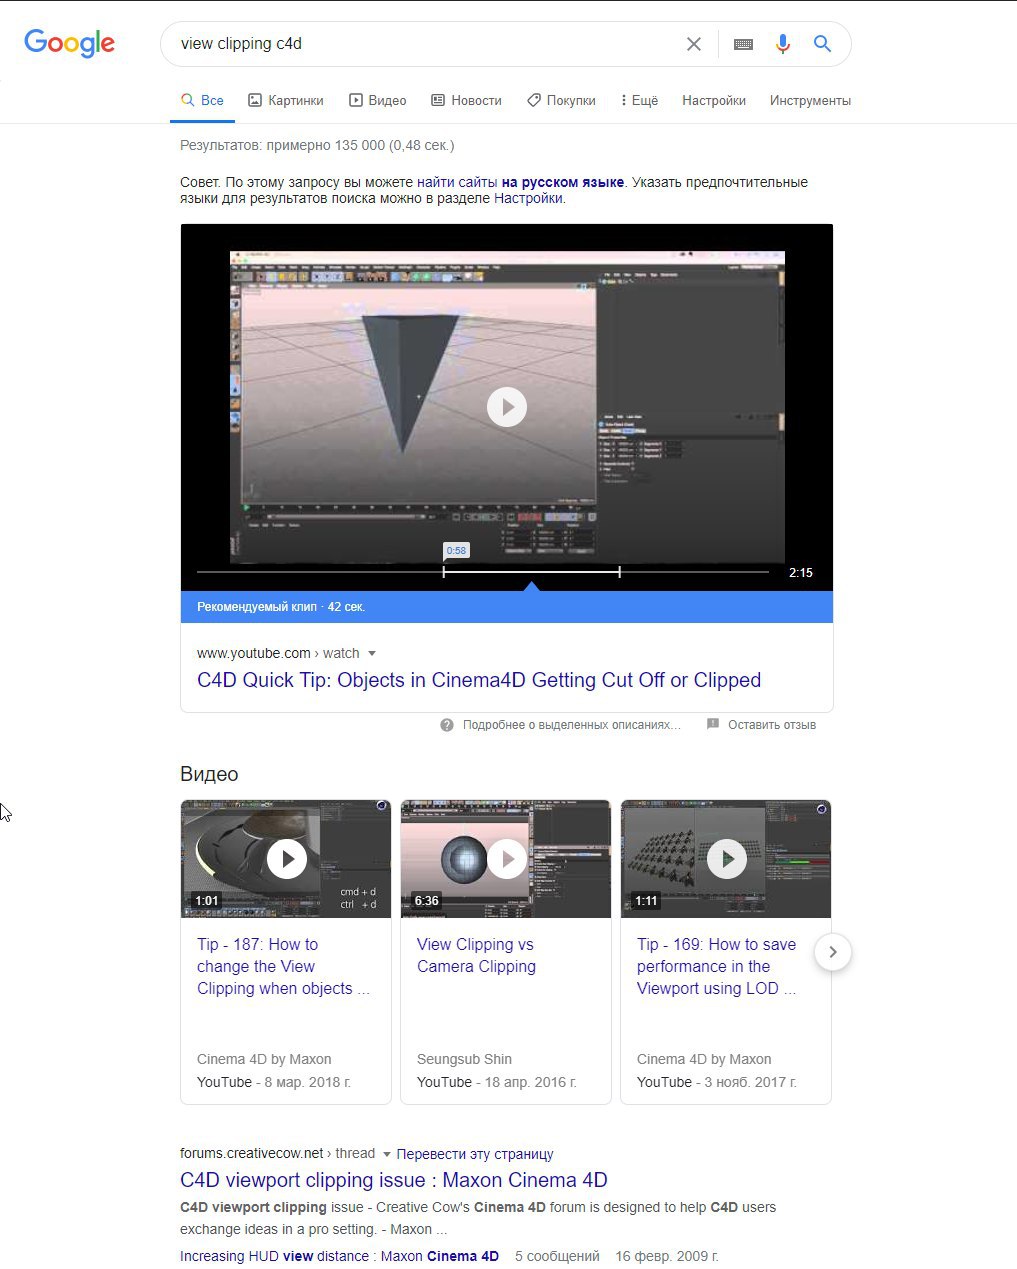1017x1269 pixels.
Task: Click the 1:11 duration badge
Action: click(647, 901)
